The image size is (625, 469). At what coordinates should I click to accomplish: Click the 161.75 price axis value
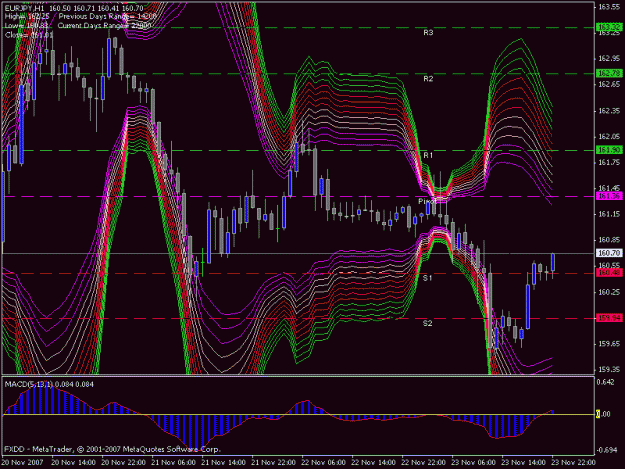(x=609, y=163)
